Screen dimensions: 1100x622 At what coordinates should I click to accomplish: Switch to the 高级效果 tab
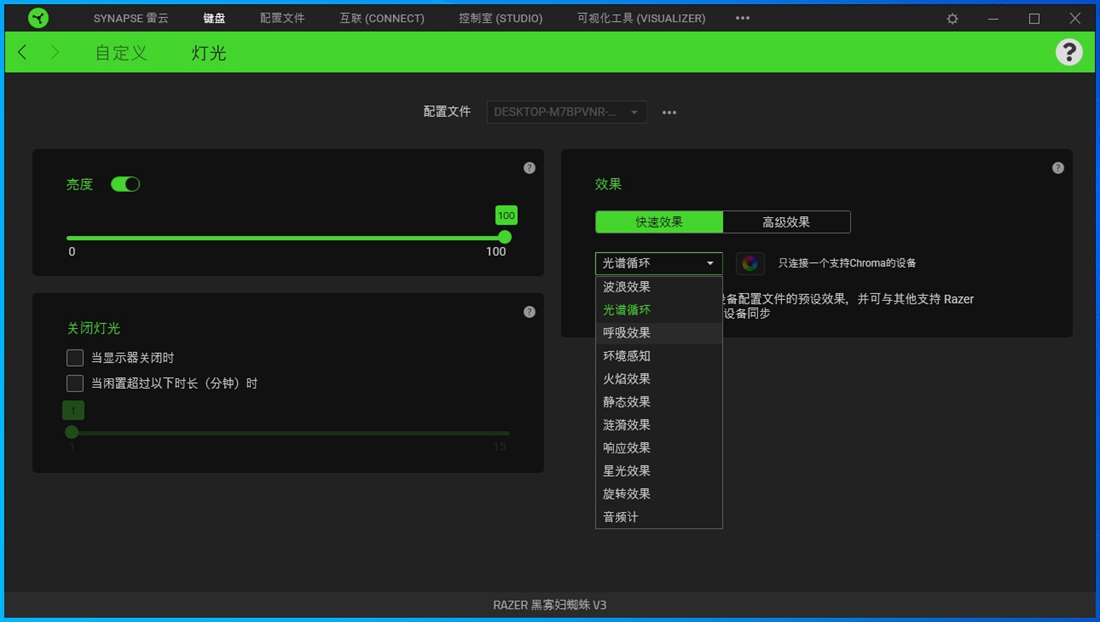coord(787,222)
